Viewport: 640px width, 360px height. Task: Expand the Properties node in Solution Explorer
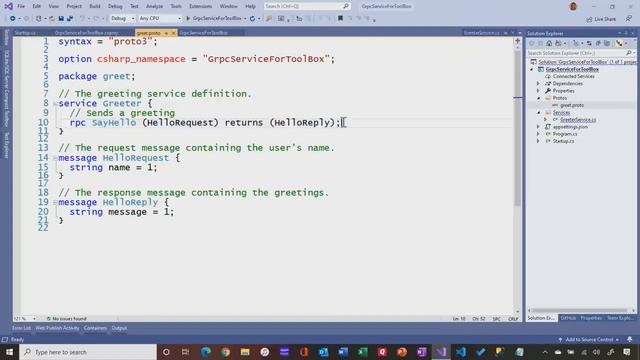point(538,91)
